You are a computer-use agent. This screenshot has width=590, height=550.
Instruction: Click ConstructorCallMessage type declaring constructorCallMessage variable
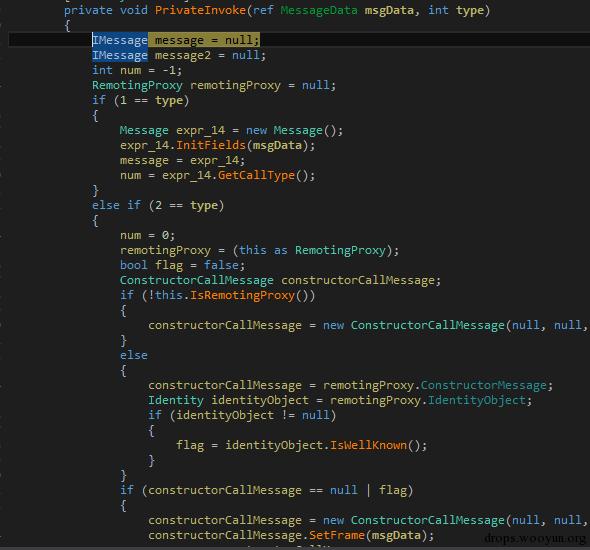[196, 280]
